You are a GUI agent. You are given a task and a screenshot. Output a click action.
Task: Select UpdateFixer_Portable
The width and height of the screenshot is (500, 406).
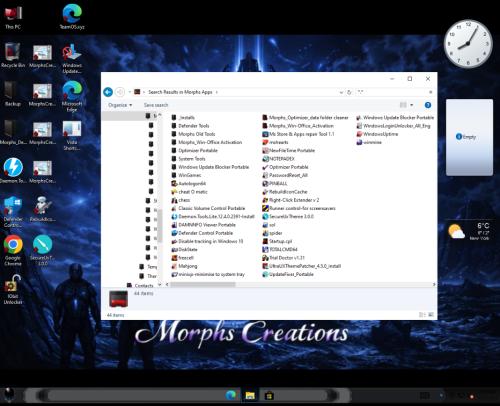click(x=288, y=274)
